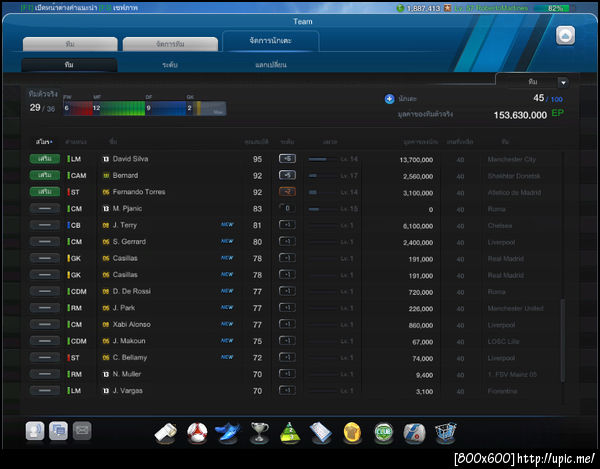Toggle the grey dash button for S. Gerrard

[x=45, y=241]
